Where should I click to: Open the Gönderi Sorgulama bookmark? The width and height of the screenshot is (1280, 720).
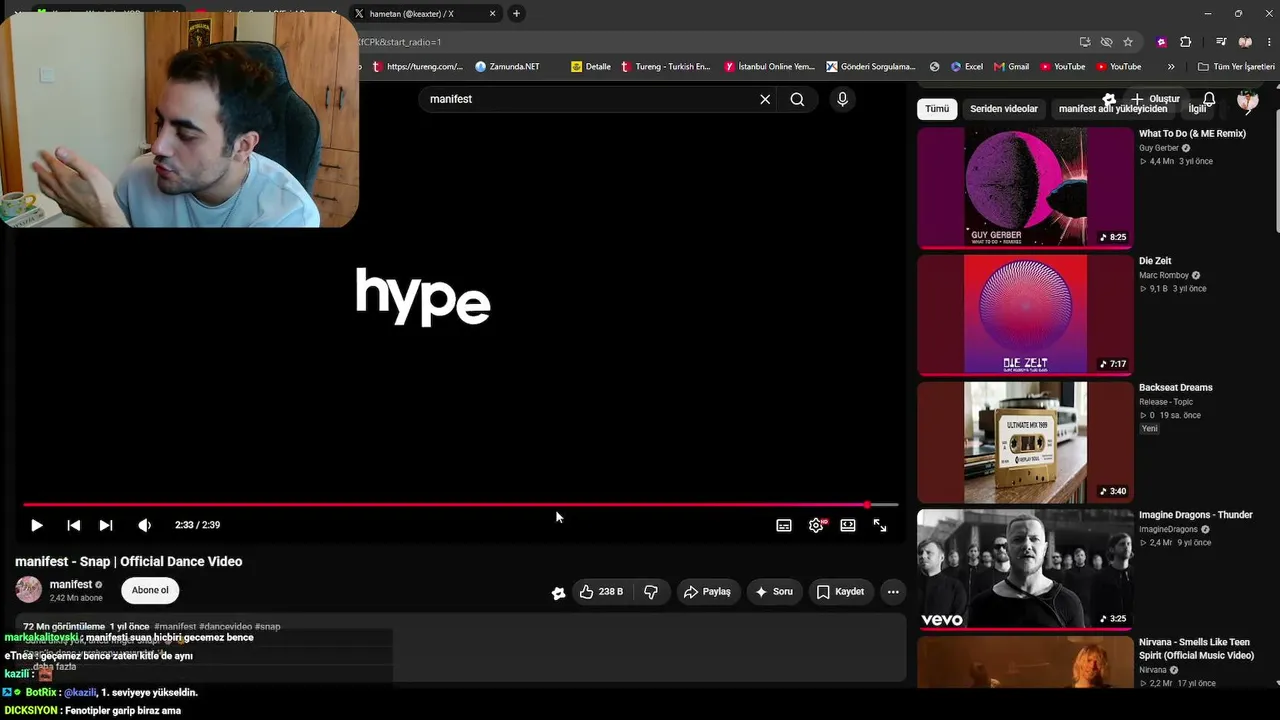point(871,67)
